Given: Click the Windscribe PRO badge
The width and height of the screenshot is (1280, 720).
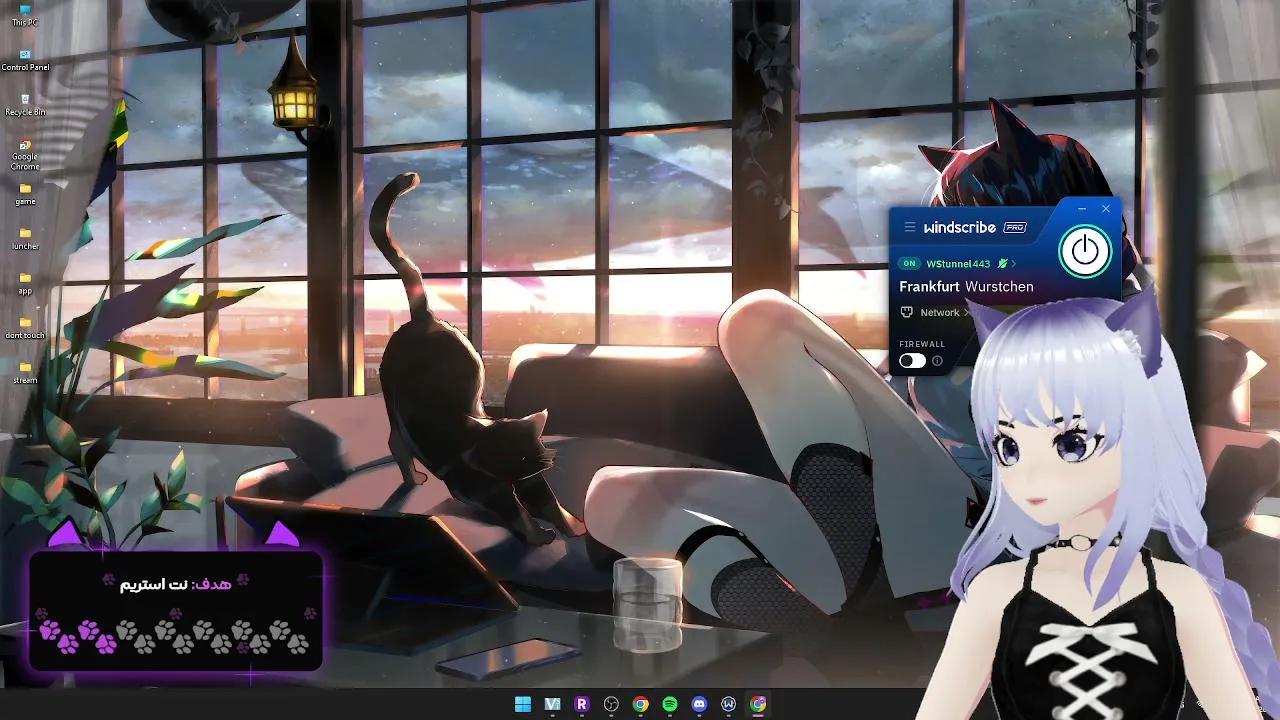Looking at the screenshot, I should 1015,228.
